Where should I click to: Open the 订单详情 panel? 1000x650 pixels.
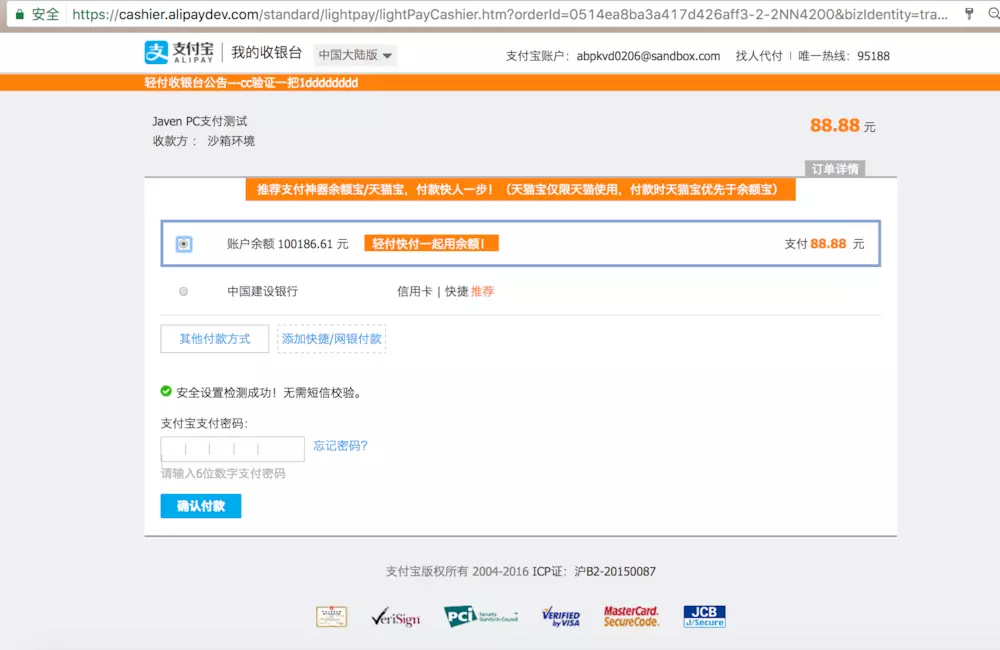point(835,169)
